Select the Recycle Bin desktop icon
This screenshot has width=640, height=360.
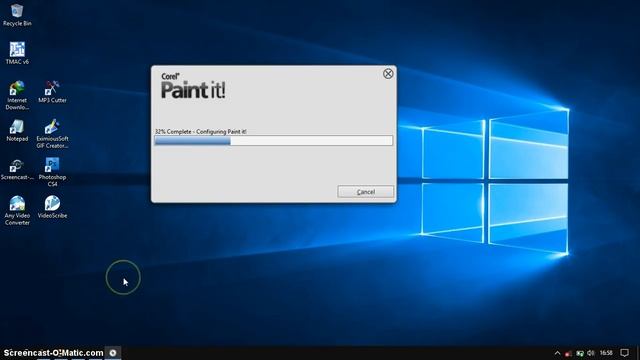pos(17,15)
